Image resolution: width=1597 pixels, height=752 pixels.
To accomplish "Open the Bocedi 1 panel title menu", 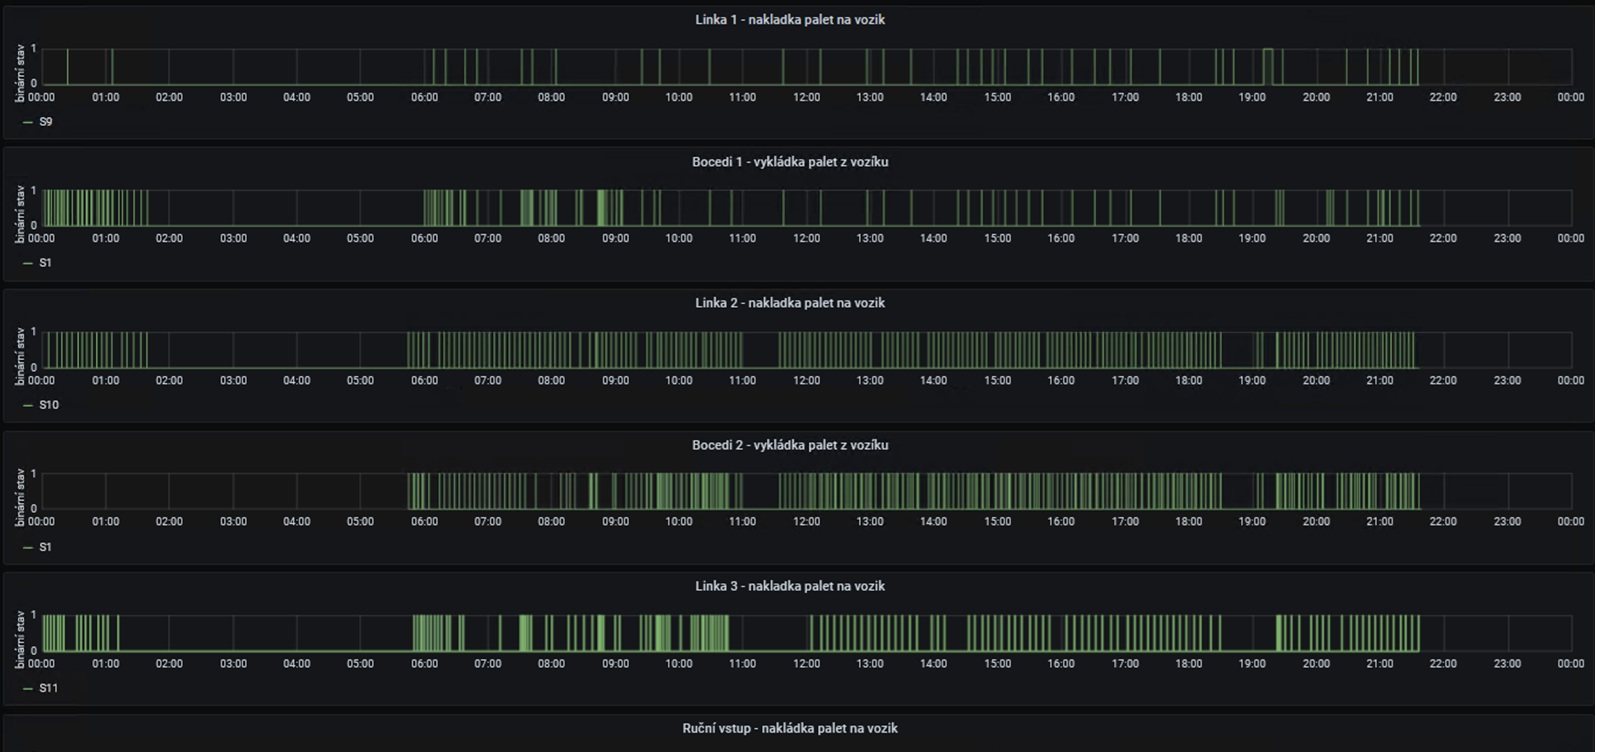I will point(789,162).
